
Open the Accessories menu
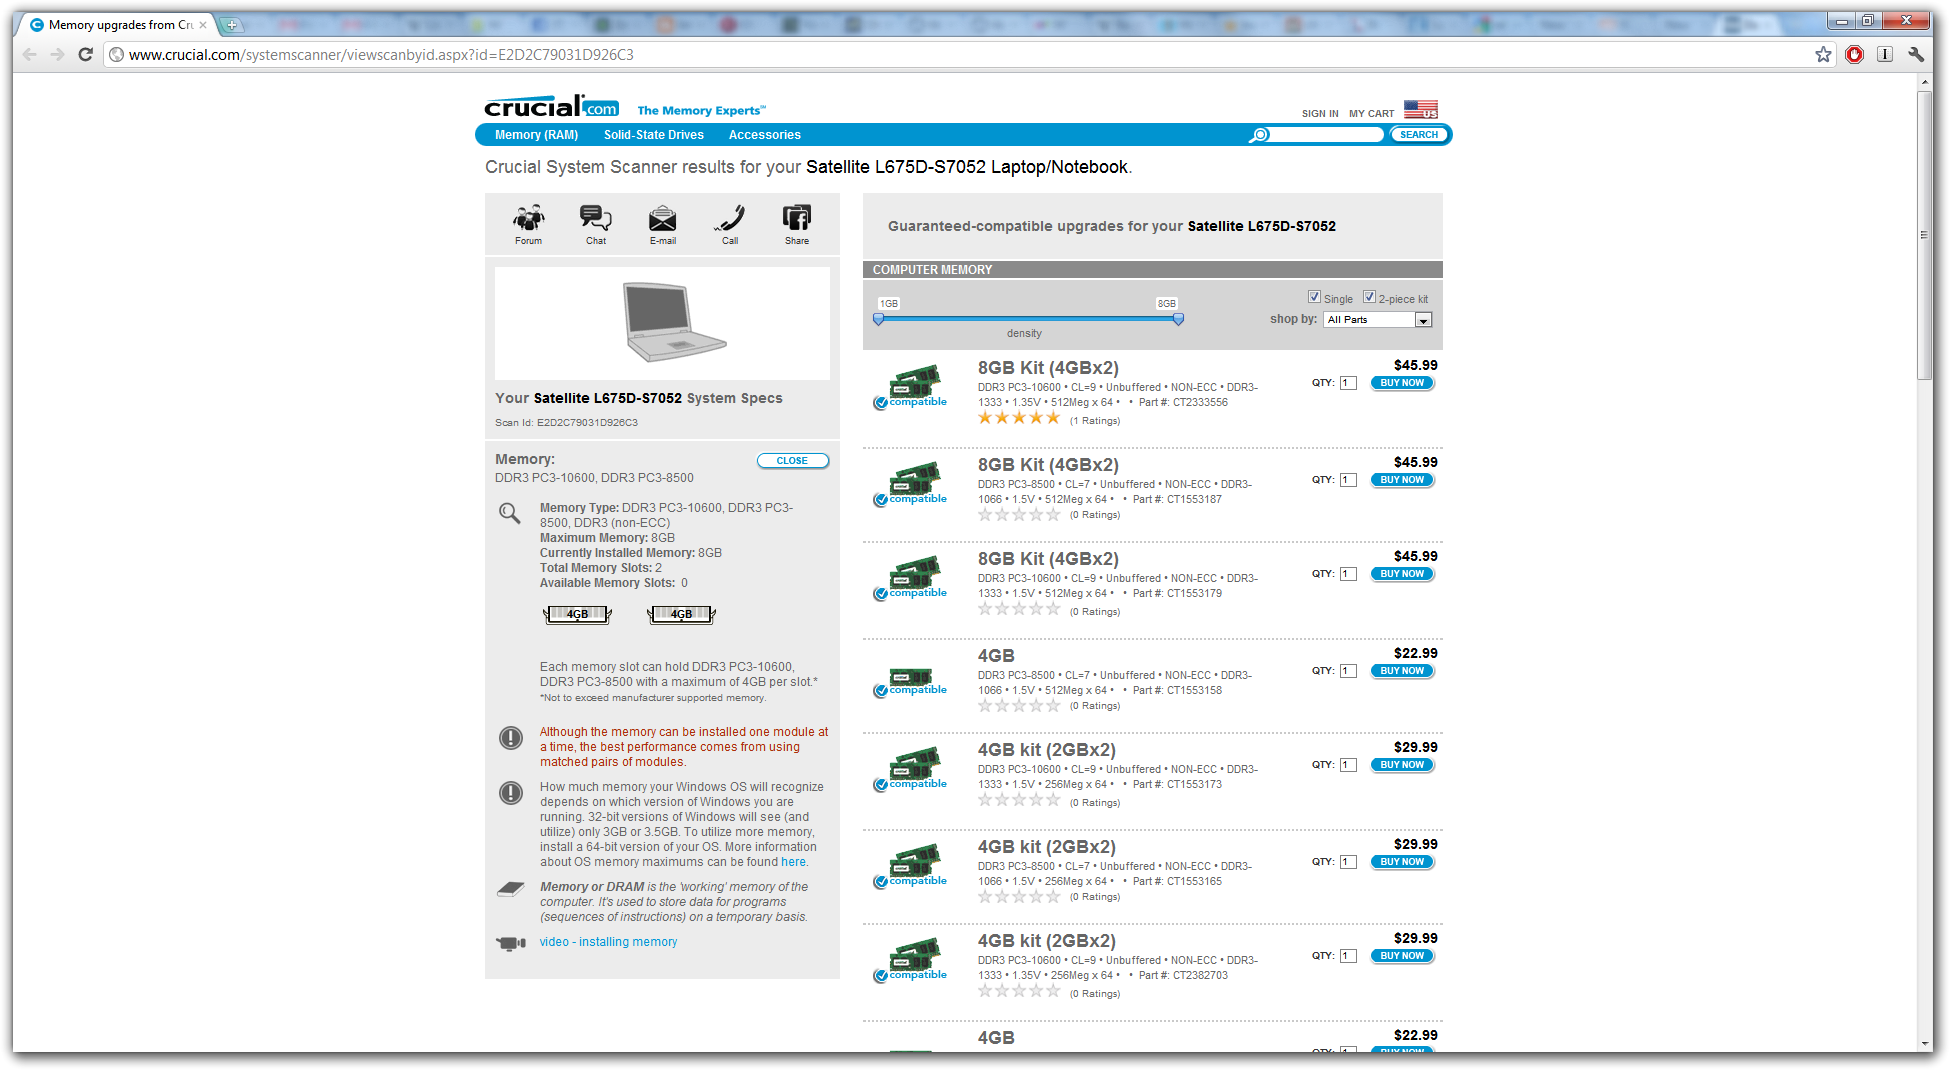[x=764, y=135]
